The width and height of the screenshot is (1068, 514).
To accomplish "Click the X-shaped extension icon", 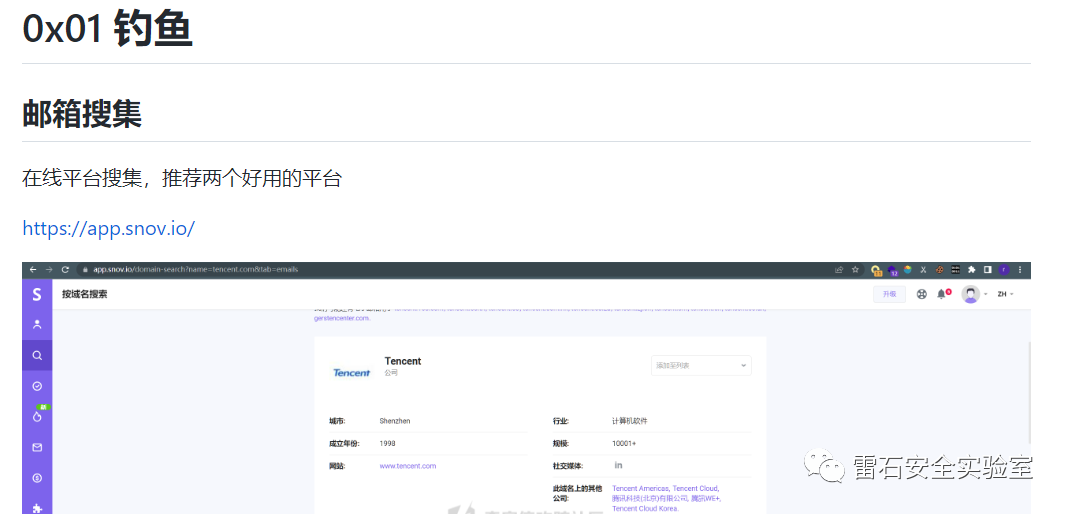I will (x=924, y=270).
